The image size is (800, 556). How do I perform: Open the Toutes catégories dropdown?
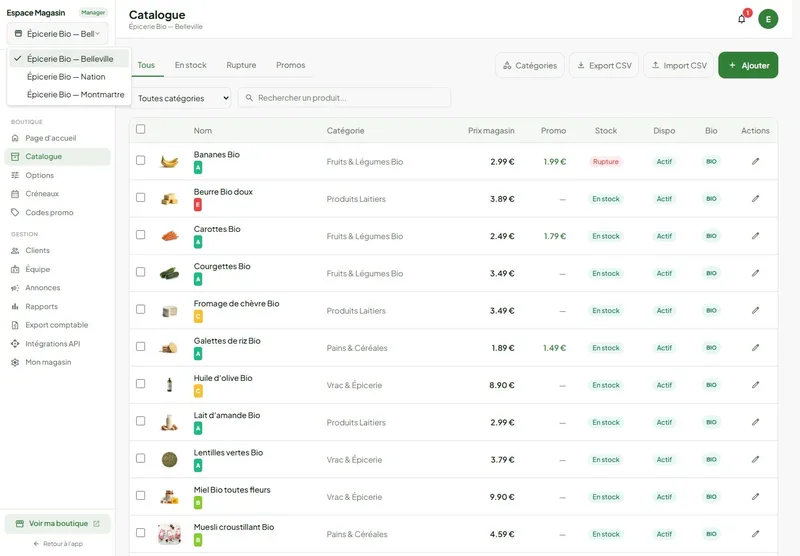coord(181,98)
